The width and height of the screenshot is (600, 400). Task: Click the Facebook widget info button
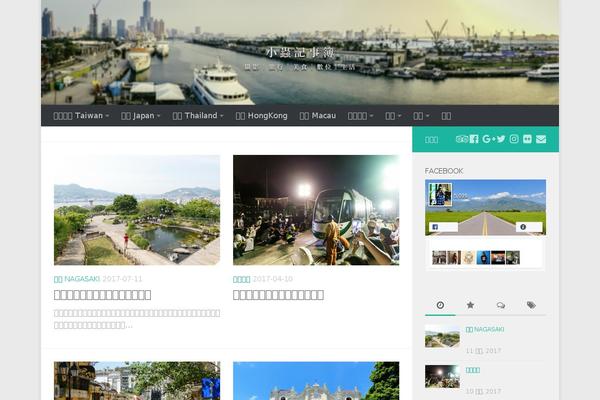(x=529, y=227)
